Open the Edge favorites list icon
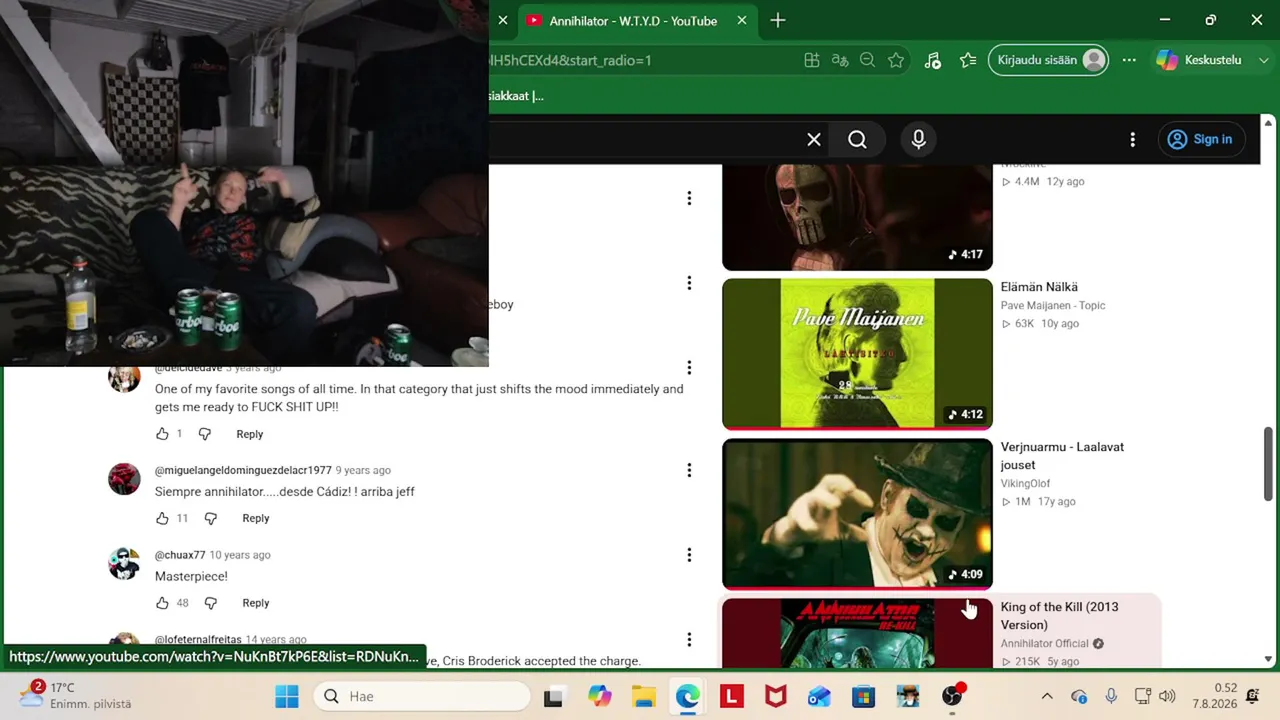The image size is (1280, 720). (968, 60)
